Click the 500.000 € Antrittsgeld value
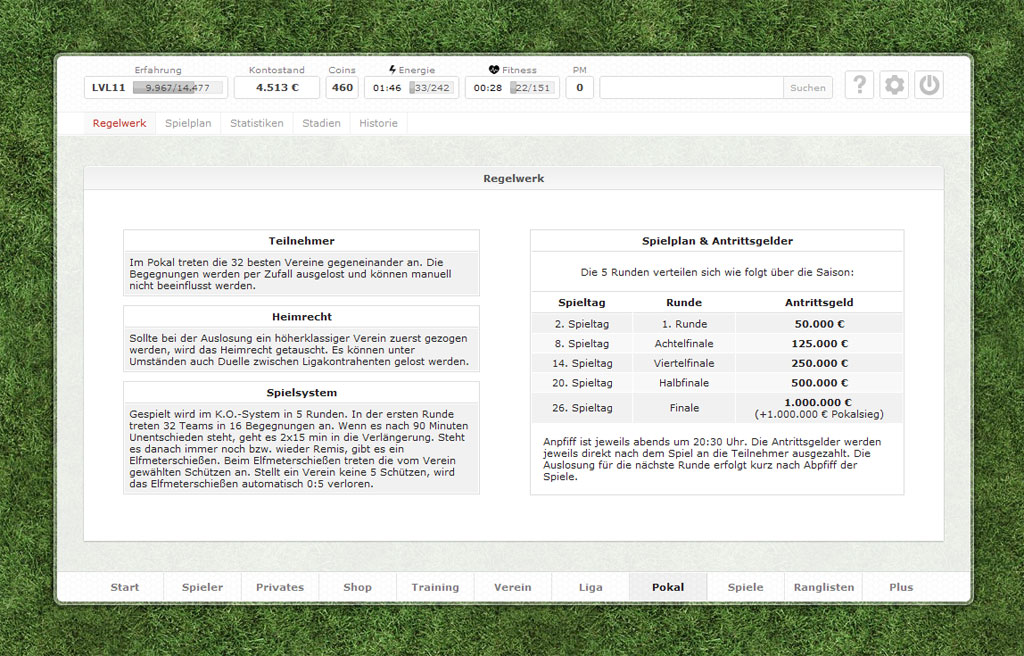Screen dimensions: 1024x656 [x=819, y=383]
